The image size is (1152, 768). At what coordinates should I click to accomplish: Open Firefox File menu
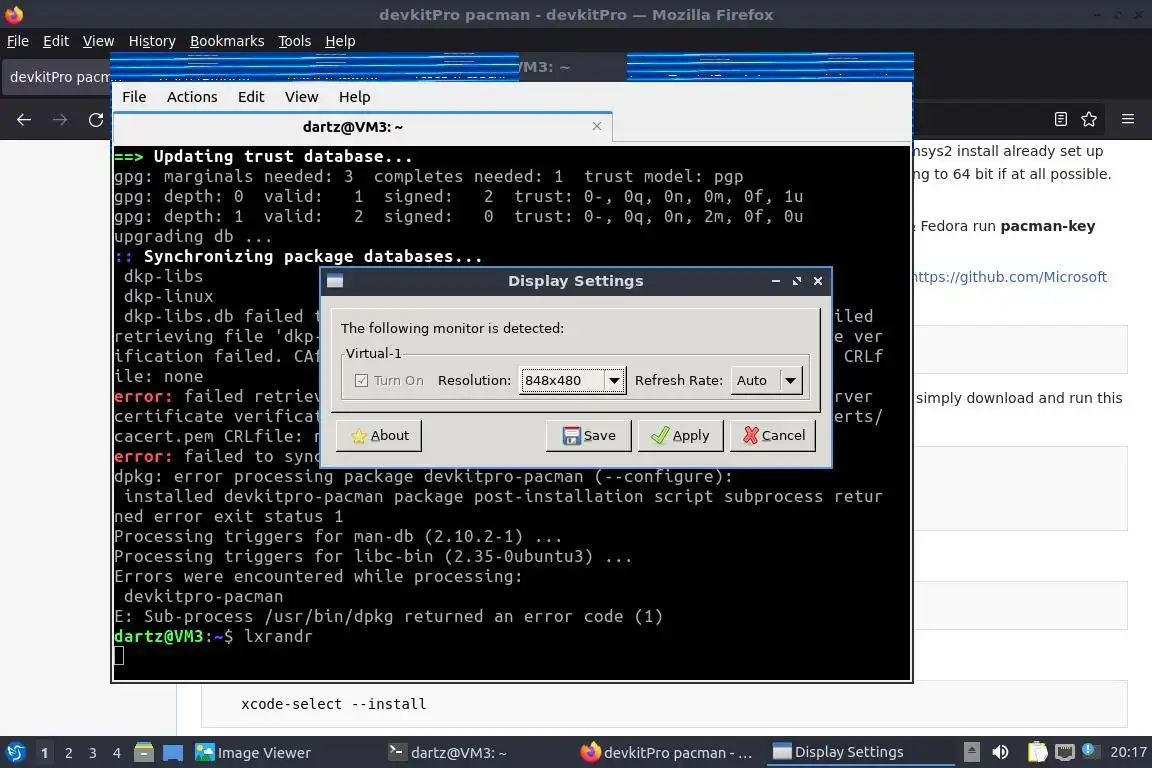click(x=18, y=41)
